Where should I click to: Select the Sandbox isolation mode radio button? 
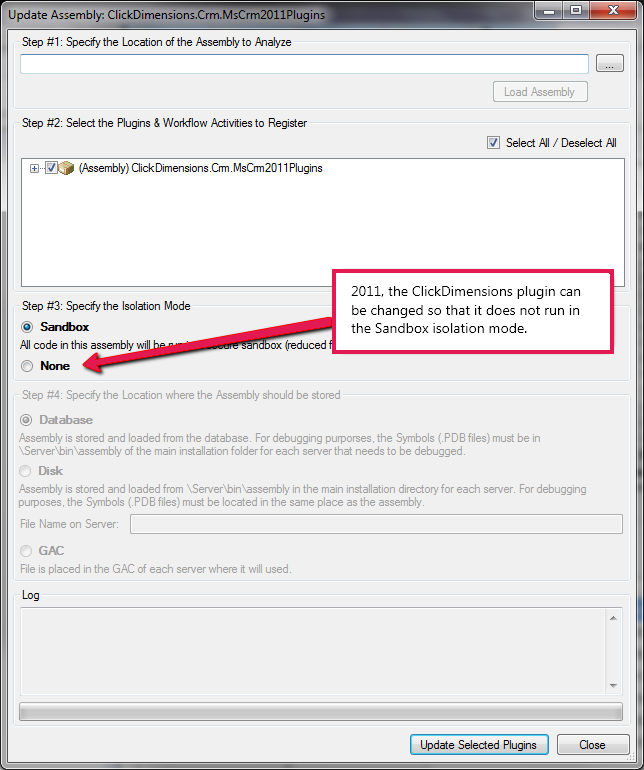tap(27, 327)
